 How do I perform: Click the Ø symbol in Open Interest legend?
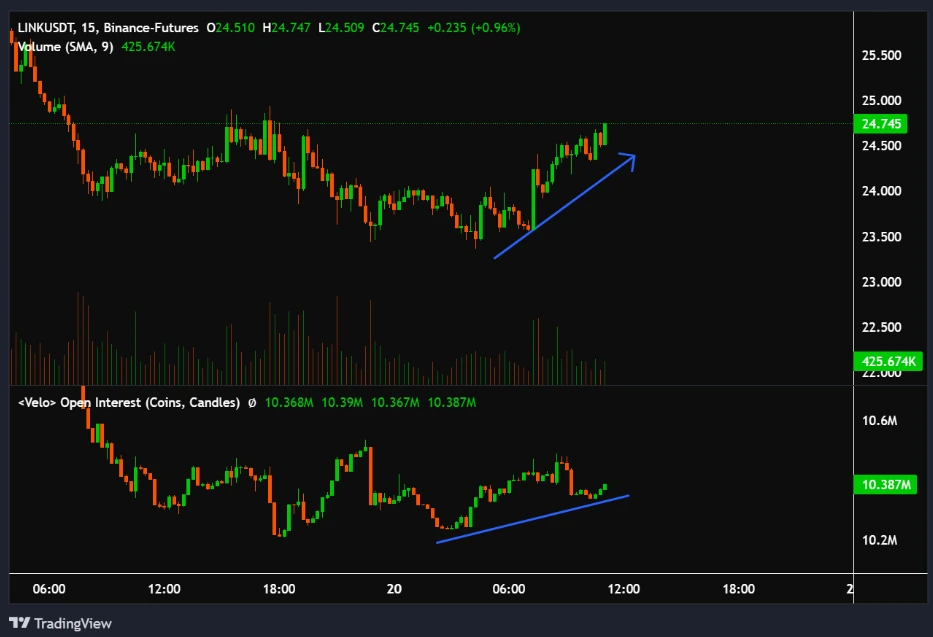pyautogui.click(x=252, y=403)
